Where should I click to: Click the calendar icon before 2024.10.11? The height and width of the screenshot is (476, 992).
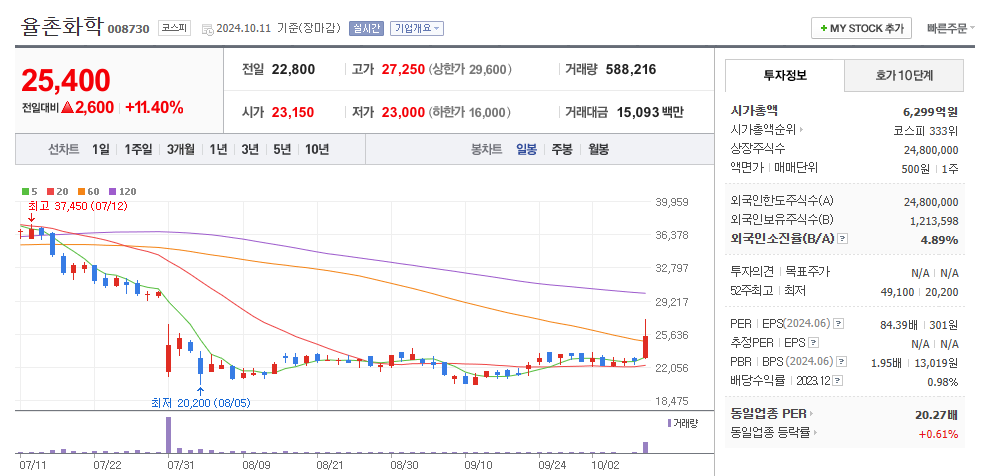pyautogui.click(x=208, y=29)
